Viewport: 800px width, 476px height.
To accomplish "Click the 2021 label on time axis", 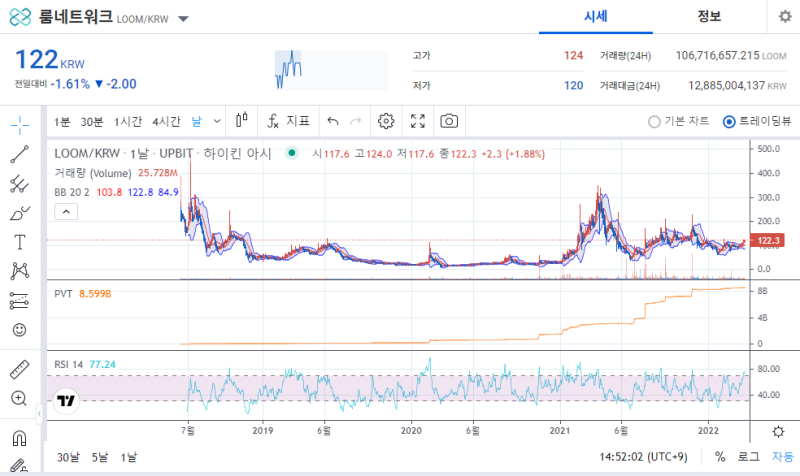I will click(x=559, y=431).
